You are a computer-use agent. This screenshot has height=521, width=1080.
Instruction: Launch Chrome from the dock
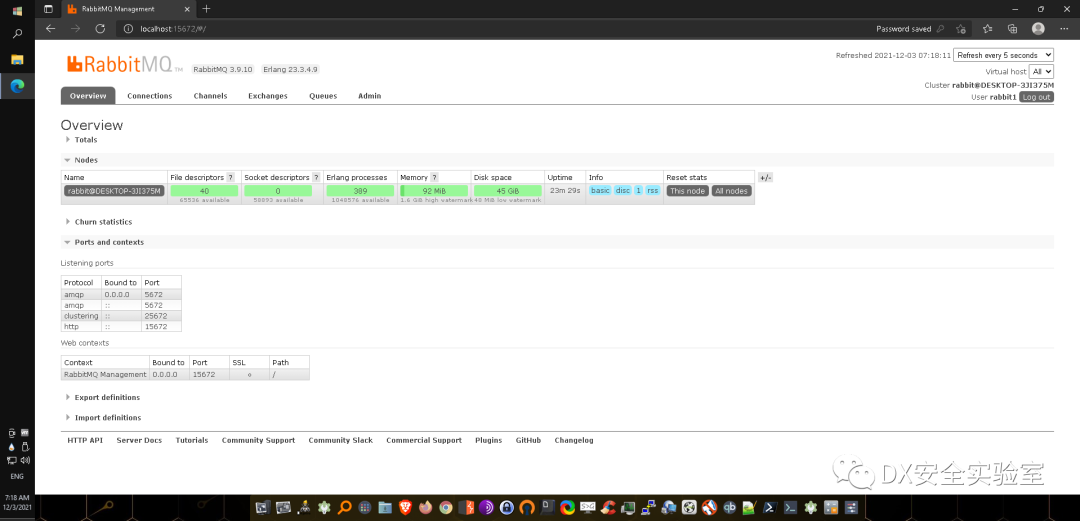pos(446,508)
